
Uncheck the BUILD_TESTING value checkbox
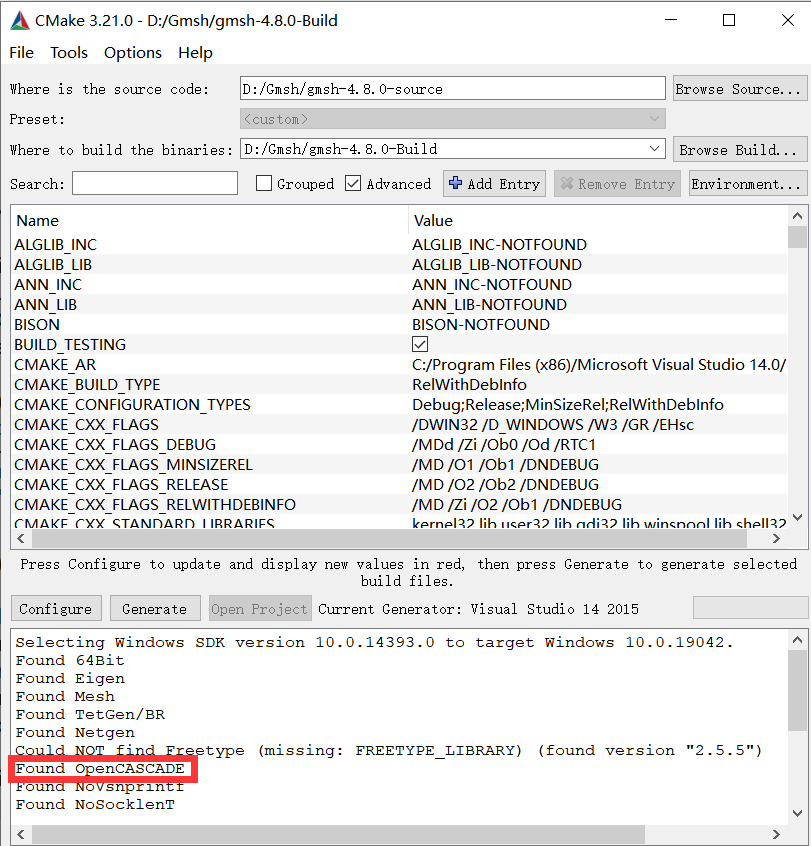coord(419,344)
